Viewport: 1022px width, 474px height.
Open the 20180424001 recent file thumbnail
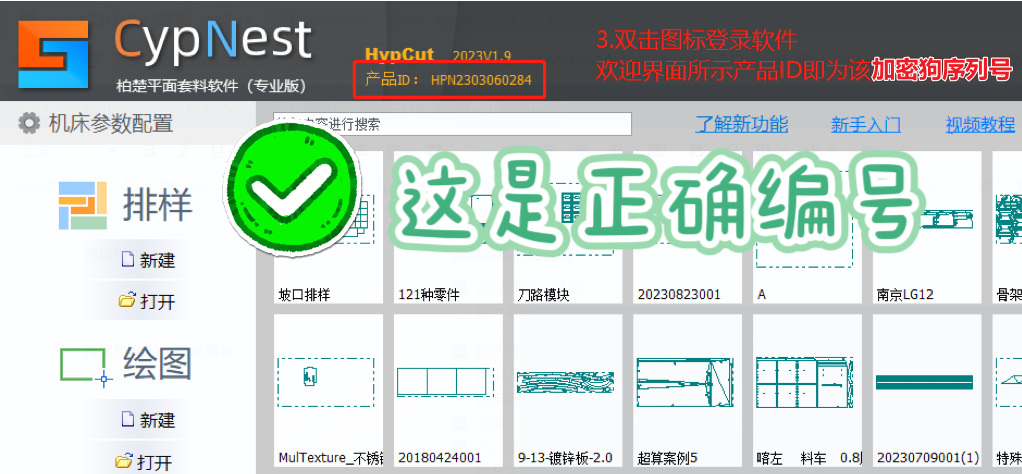point(448,391)
